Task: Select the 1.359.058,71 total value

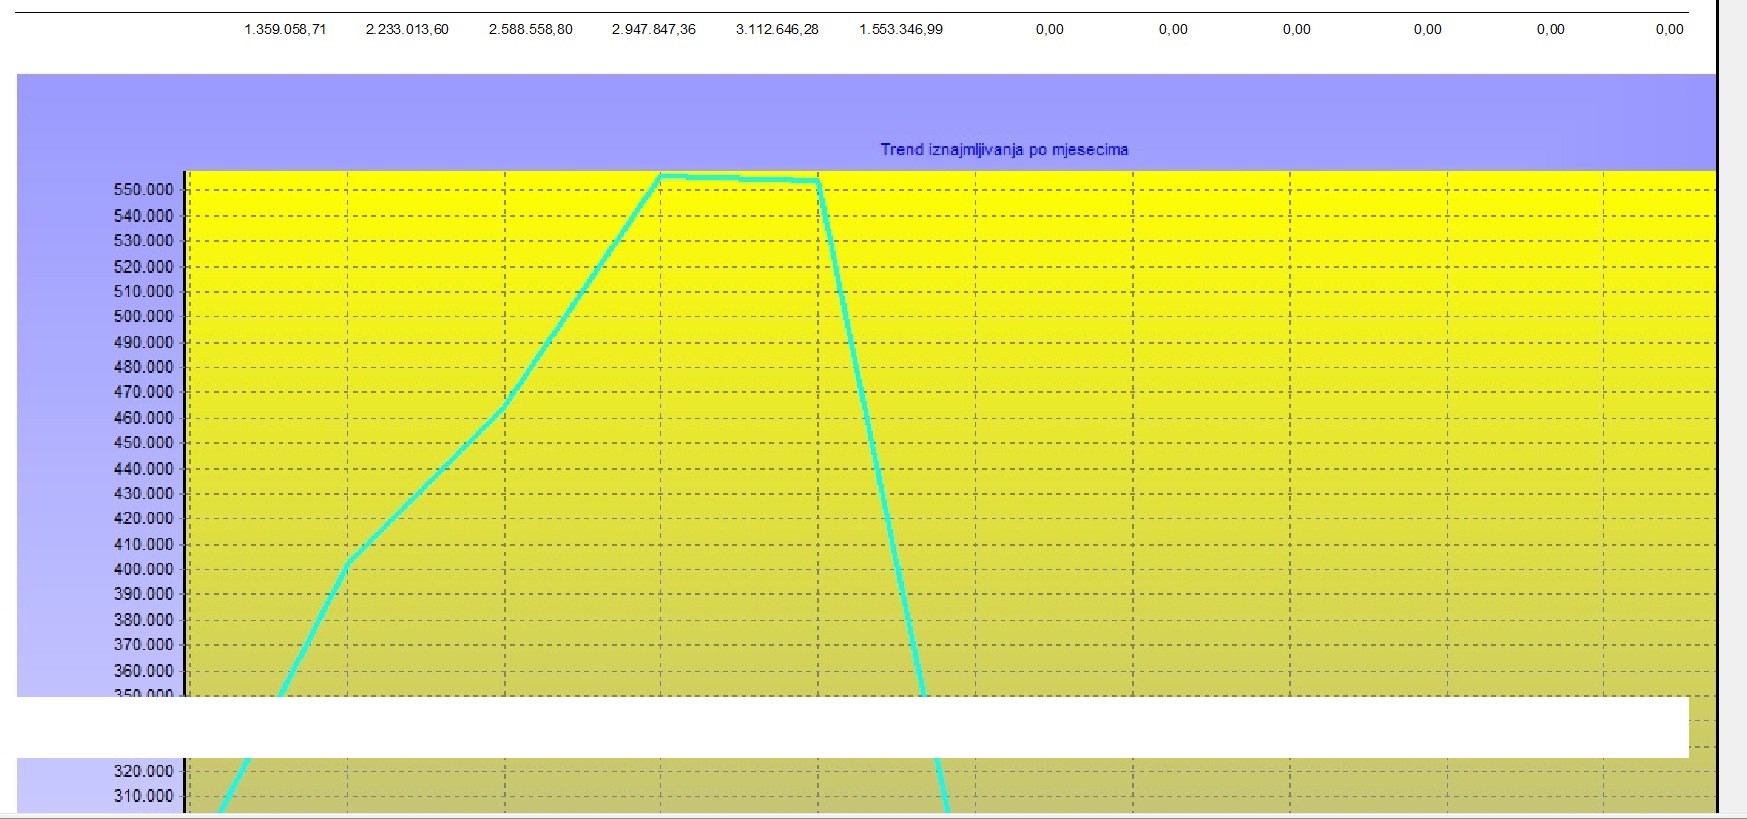Action: click(x=285, y=29)
